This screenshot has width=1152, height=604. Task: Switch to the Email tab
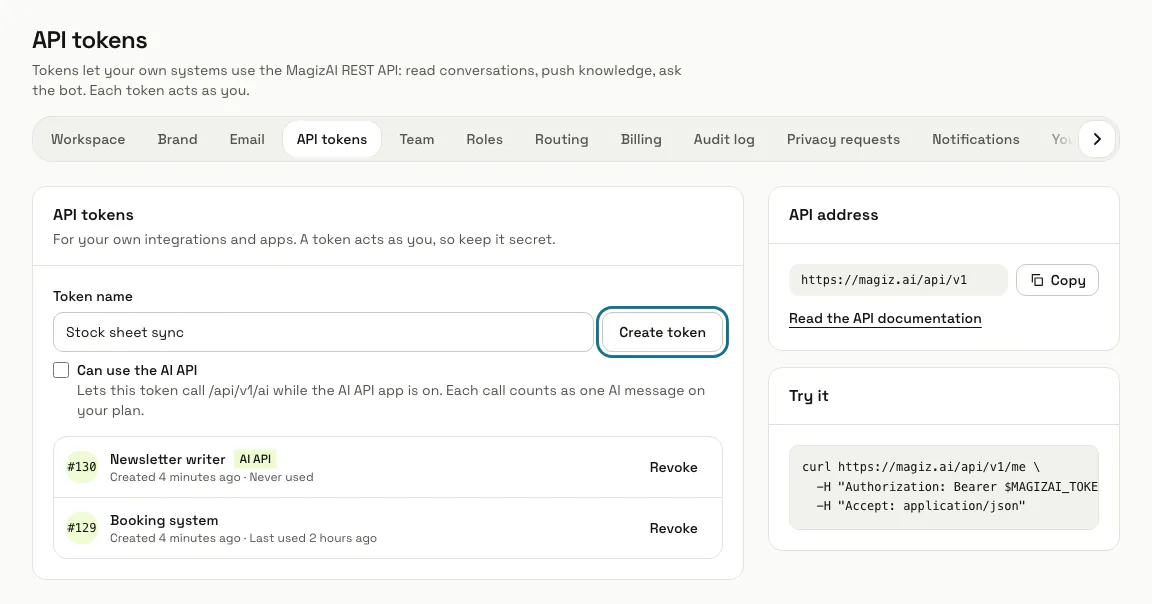tap(247, 140)
